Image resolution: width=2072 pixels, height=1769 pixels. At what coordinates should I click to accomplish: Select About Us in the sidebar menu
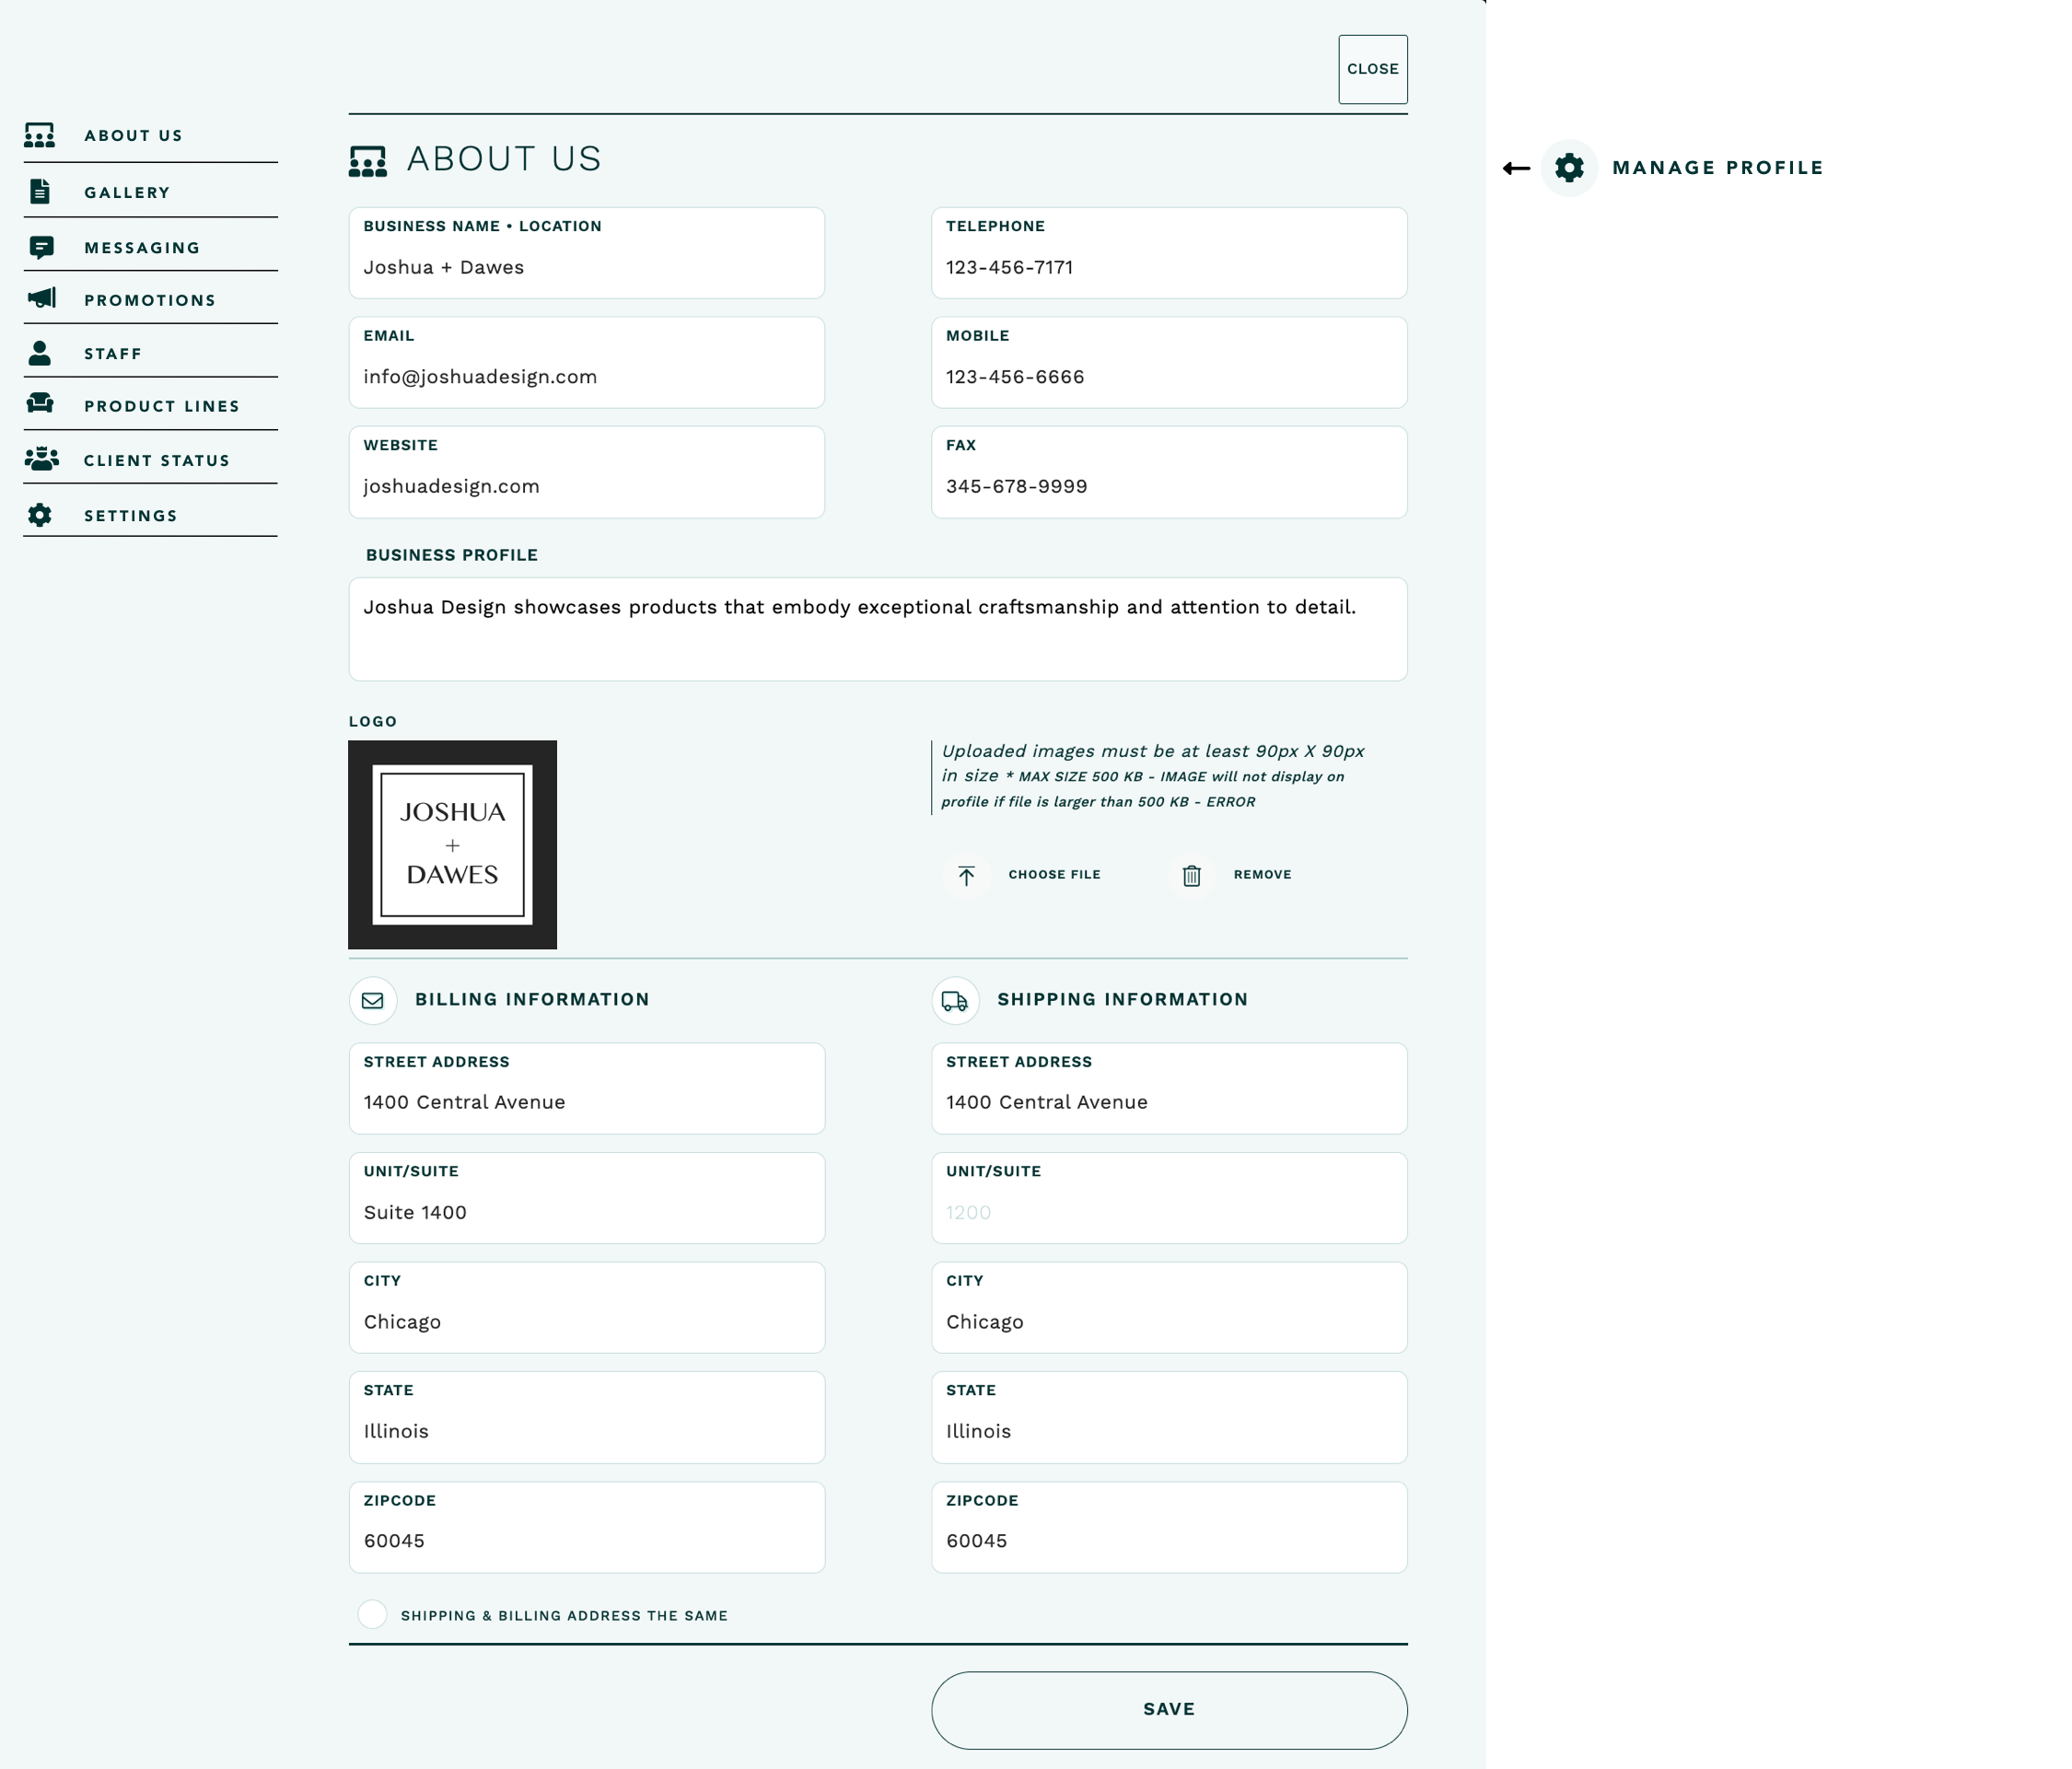click(x=133, y=134)
